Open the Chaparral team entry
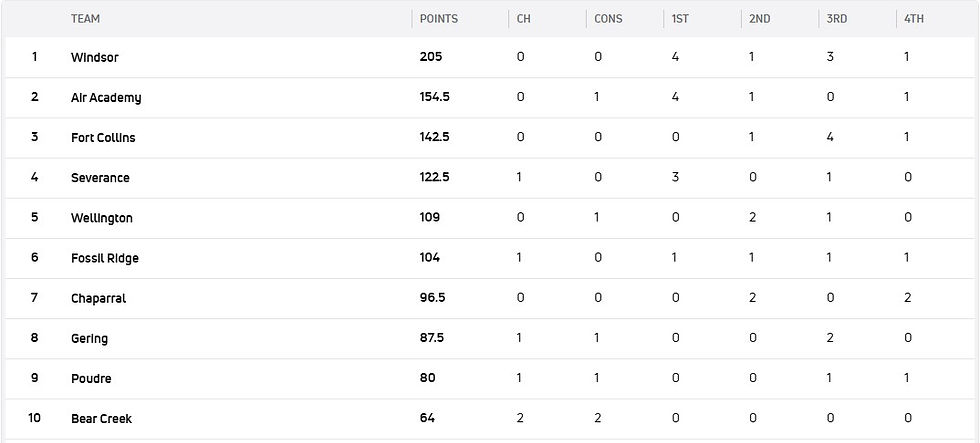The image size is (980, 443). [98, 298]
